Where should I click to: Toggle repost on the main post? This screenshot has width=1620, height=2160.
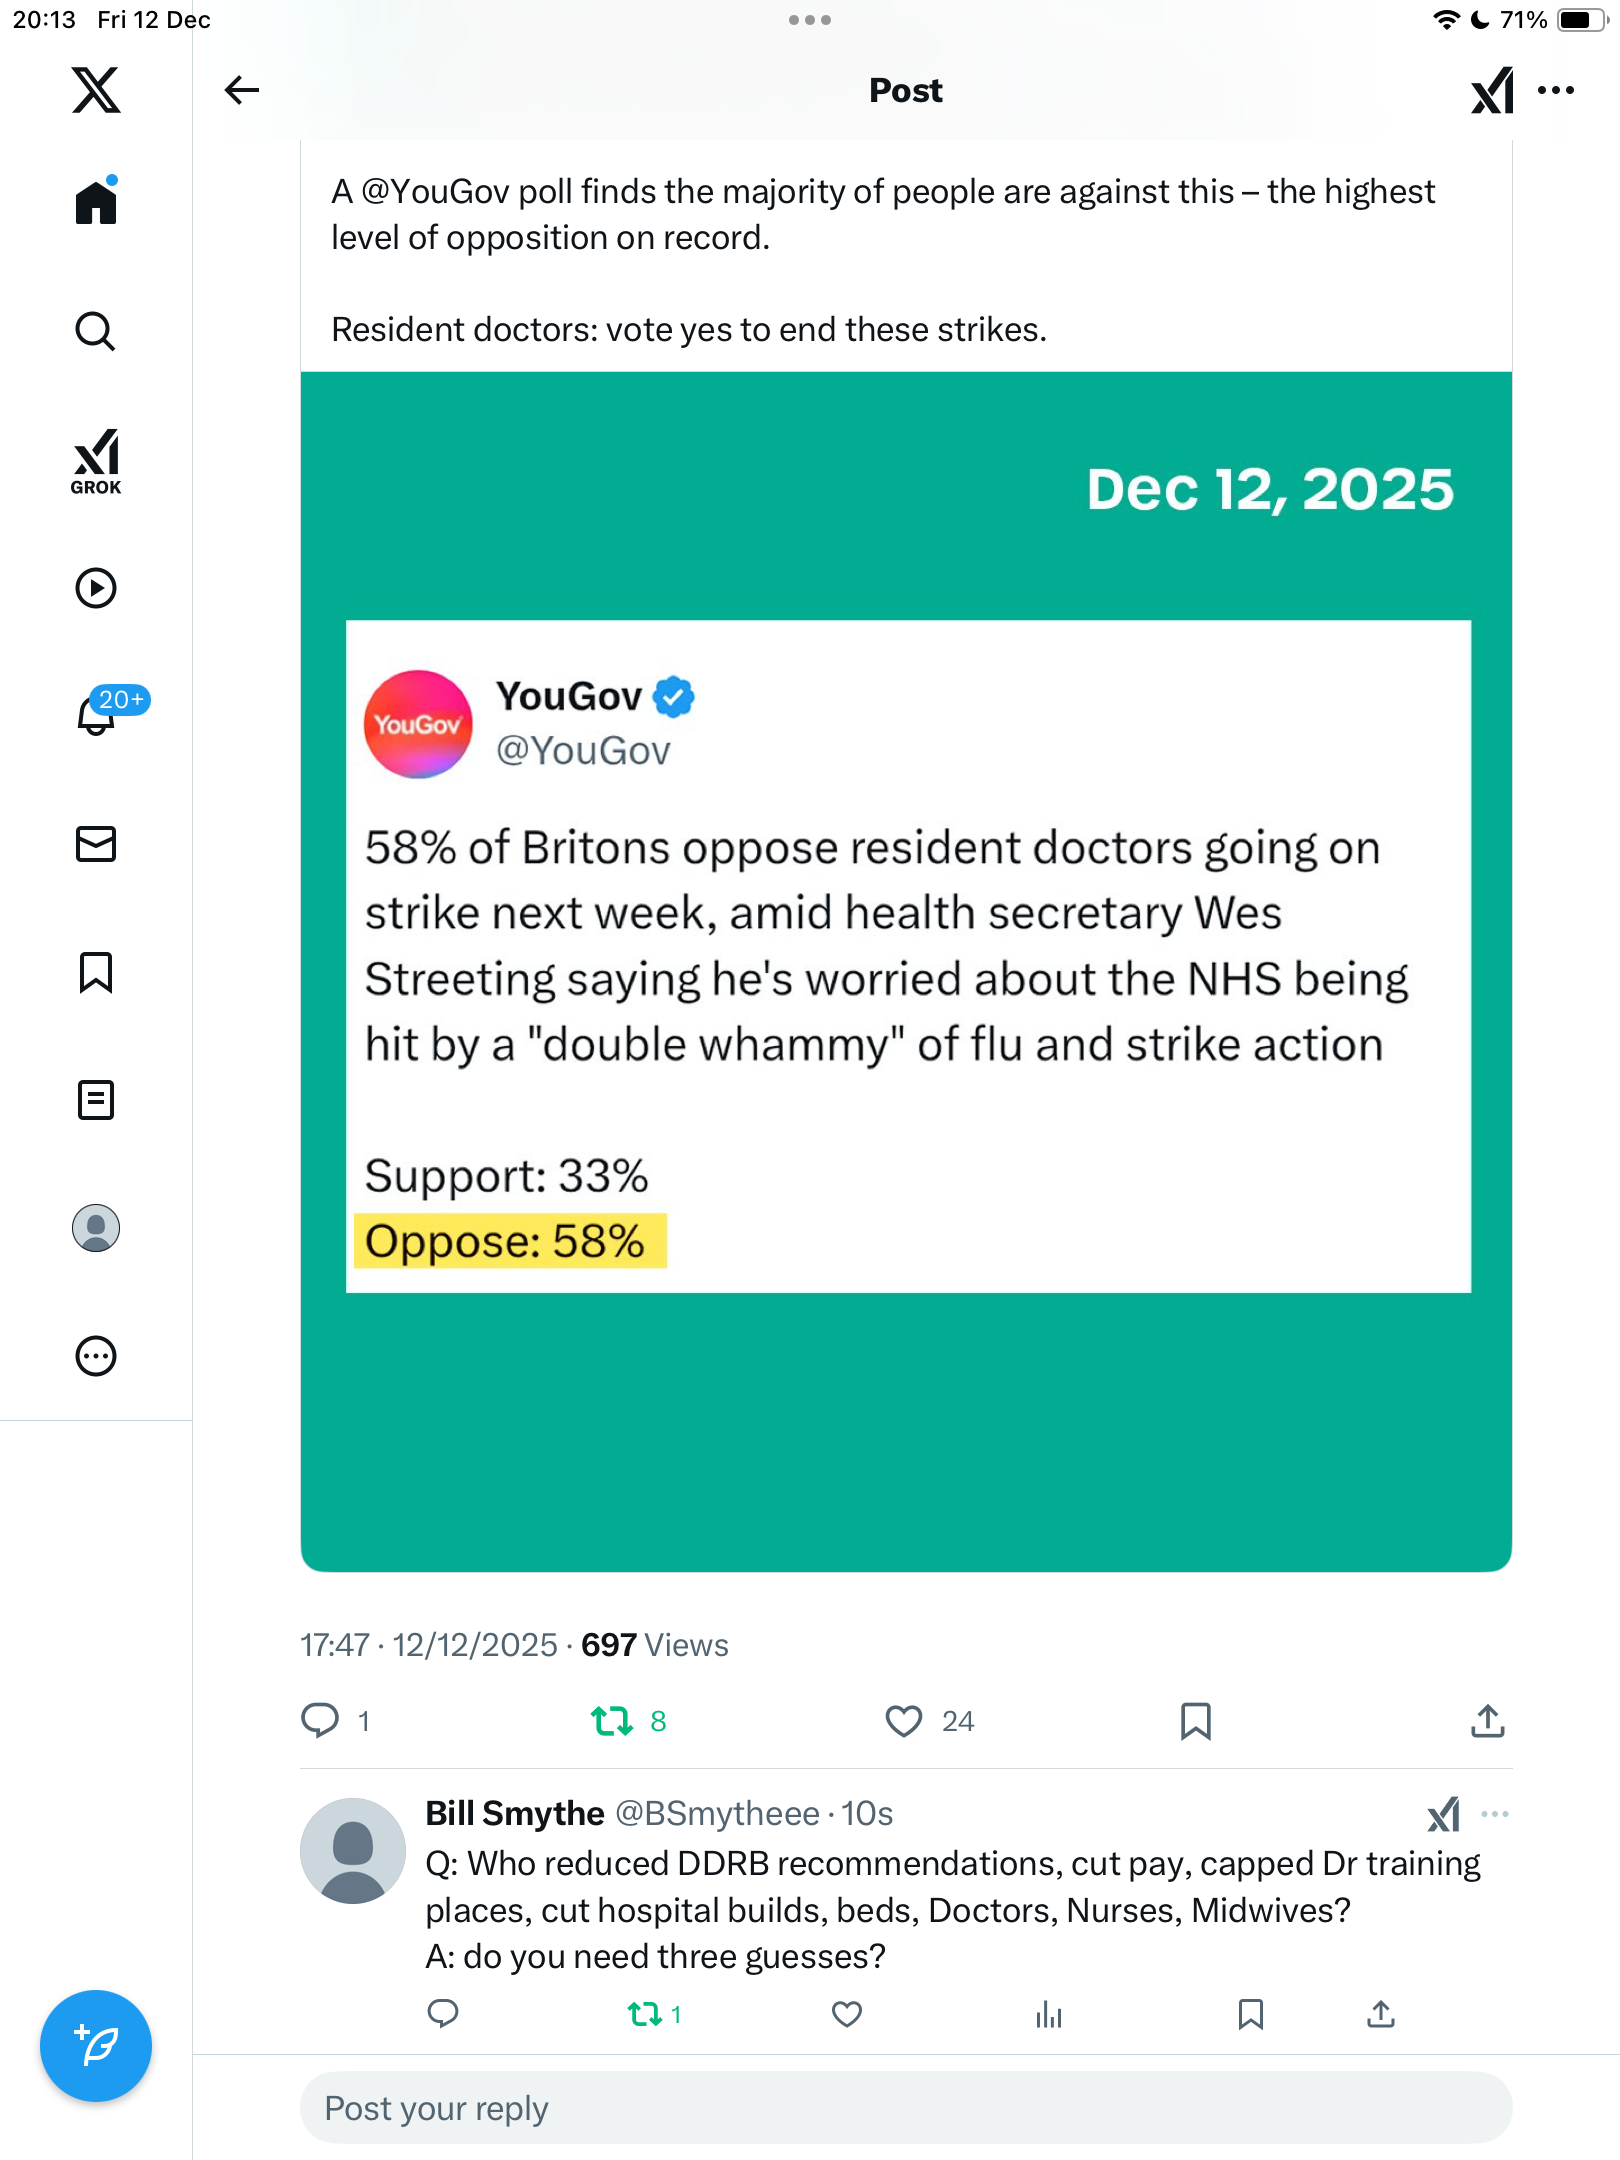(612, 1721)
